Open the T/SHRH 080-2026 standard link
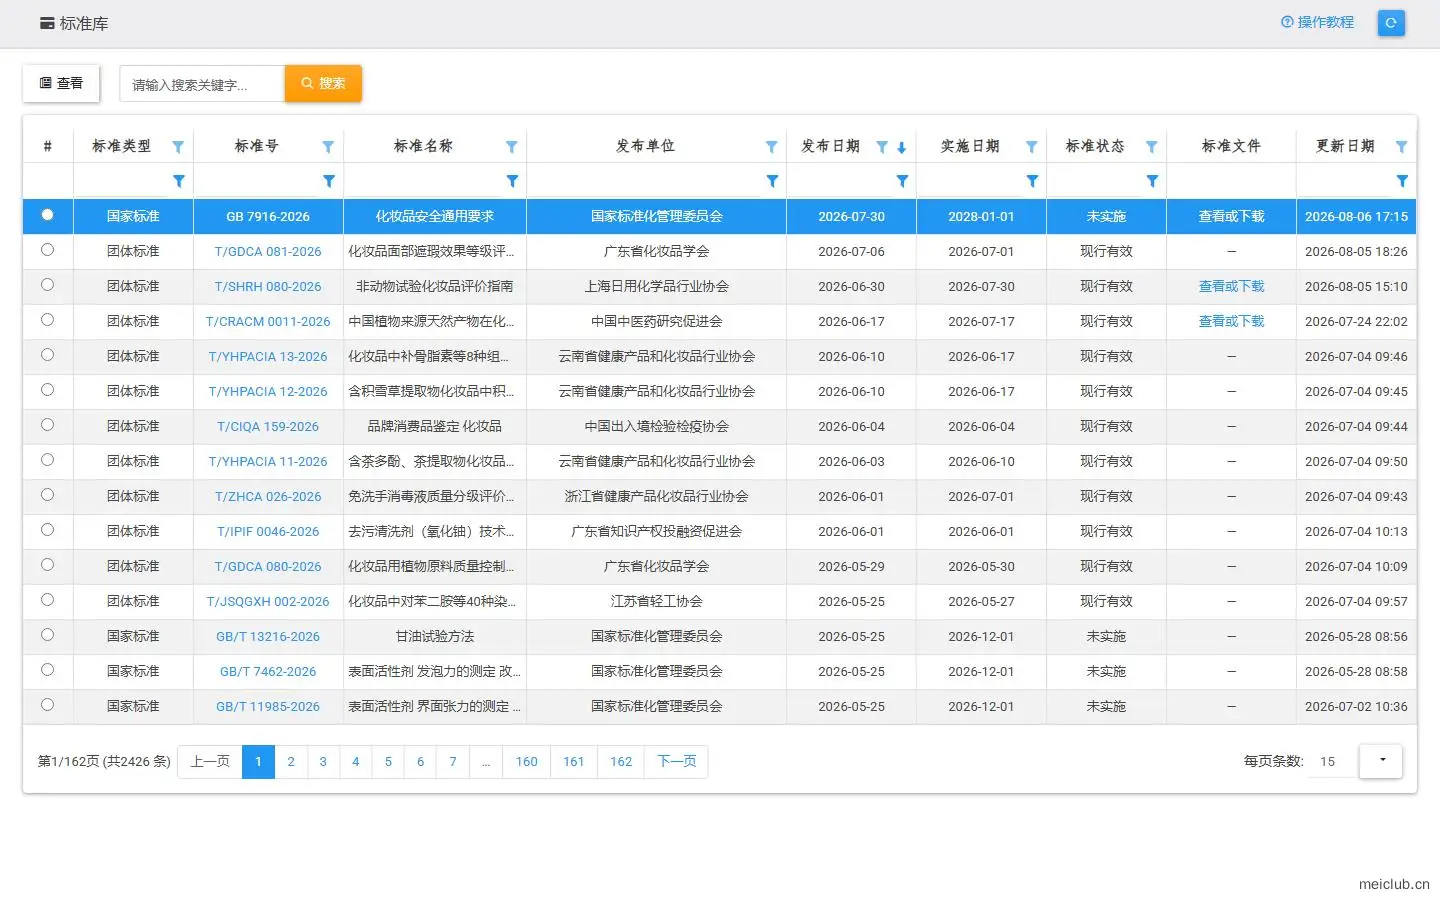1440x900 pixels. click(268, 287)
